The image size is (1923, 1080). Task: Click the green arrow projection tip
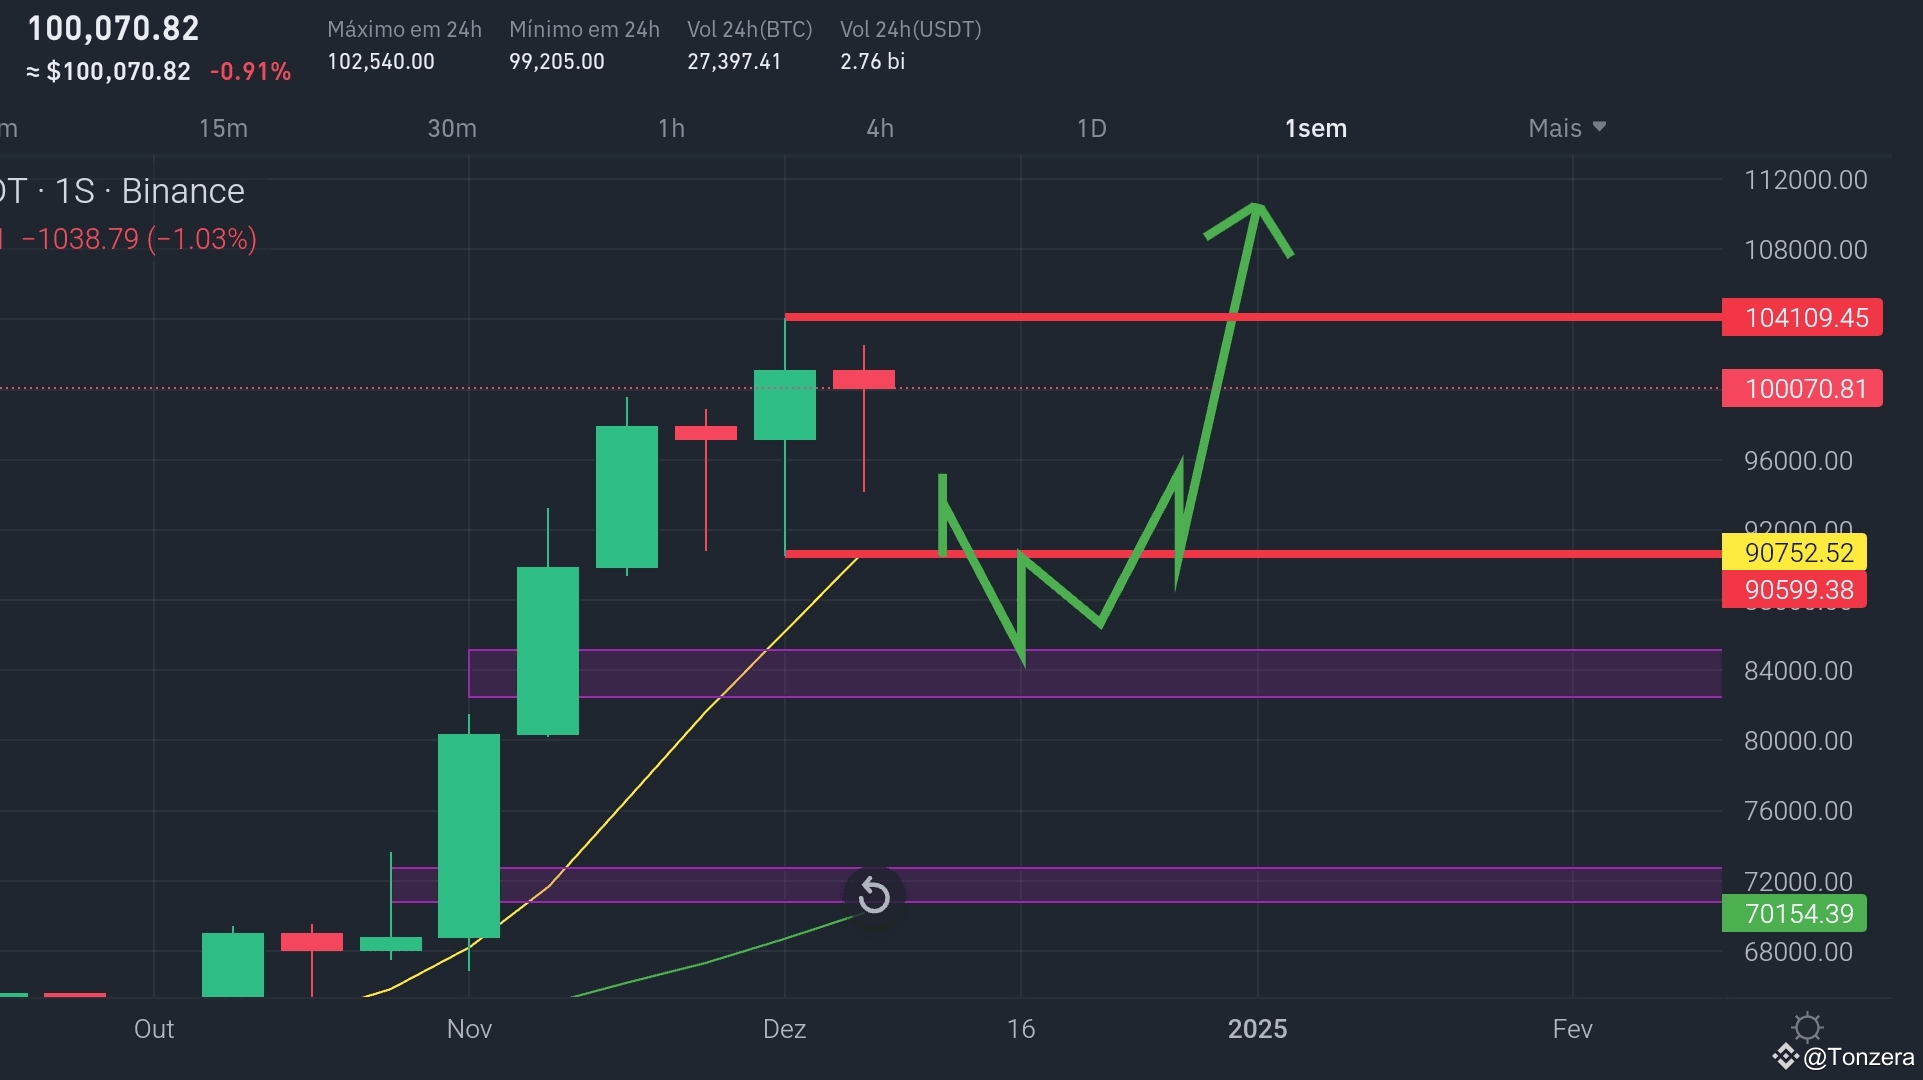click(x=1256, y=207)
